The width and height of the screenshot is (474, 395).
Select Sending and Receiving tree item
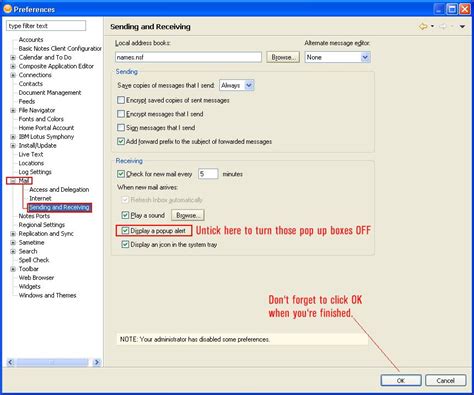coord(59,207)
